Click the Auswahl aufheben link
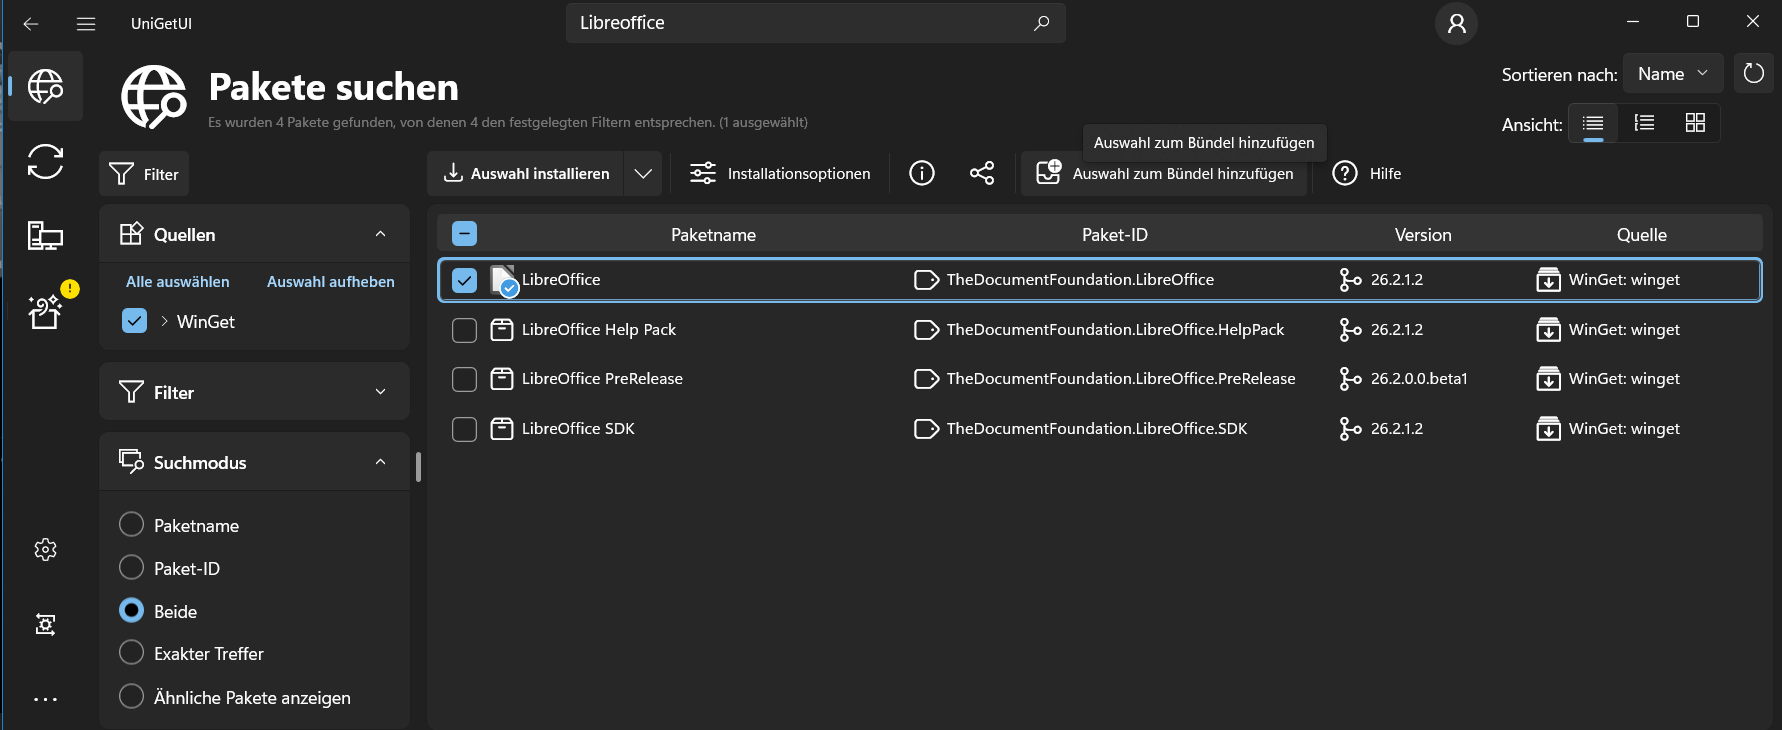 [x=330, y=282]
